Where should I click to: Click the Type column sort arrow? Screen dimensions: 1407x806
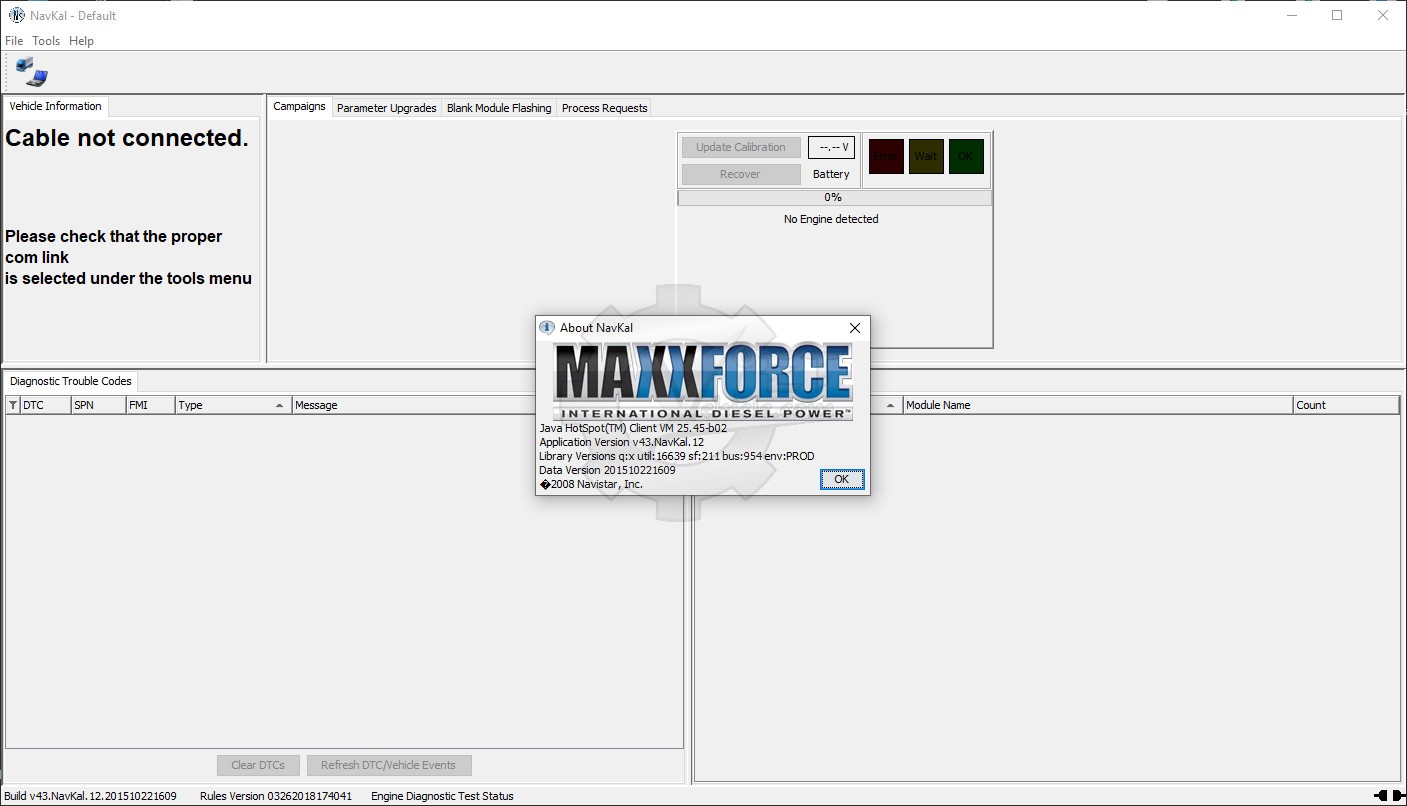279,405
